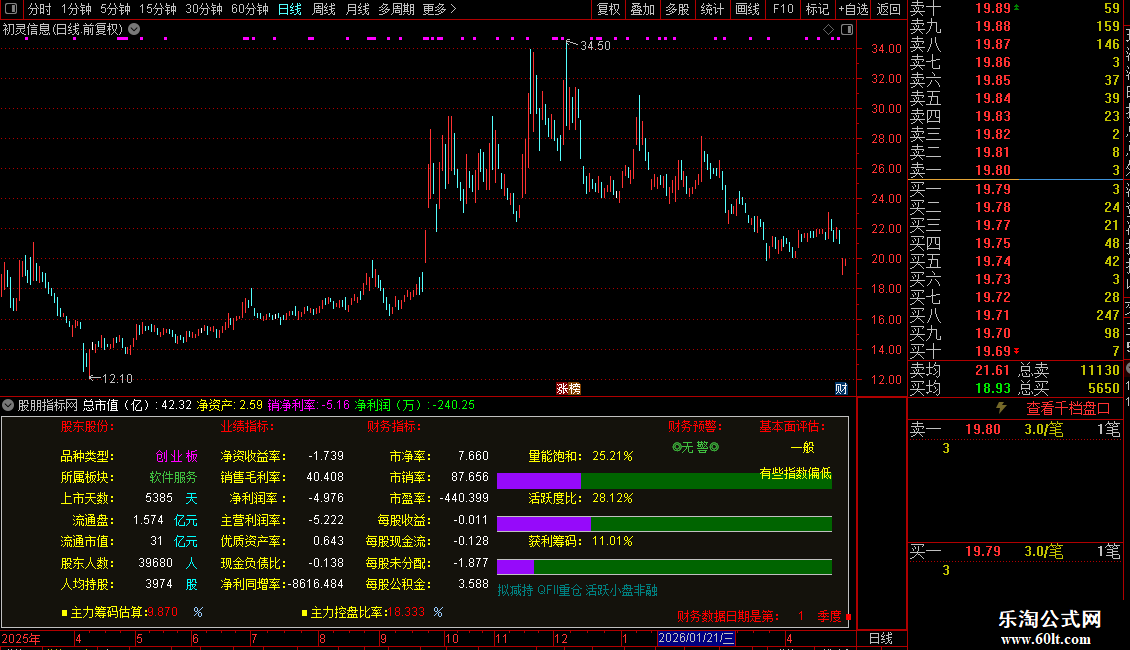Image resolution: width=1130 pixels, height=650 pixels.
Task: Click the 总卖 11130 value
Action: 1100,370
